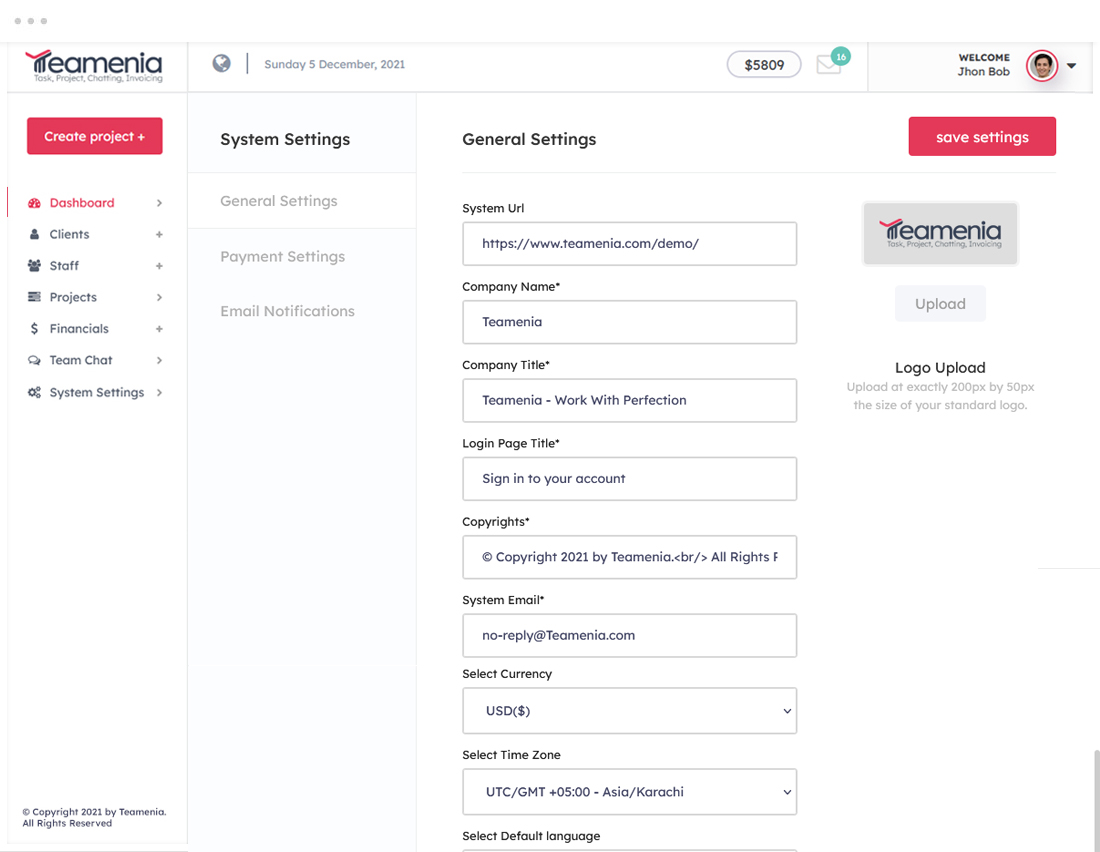Screen dimensions: 1100x852
Task: Click the Clients person icon
Action: [x=34, y=234]
